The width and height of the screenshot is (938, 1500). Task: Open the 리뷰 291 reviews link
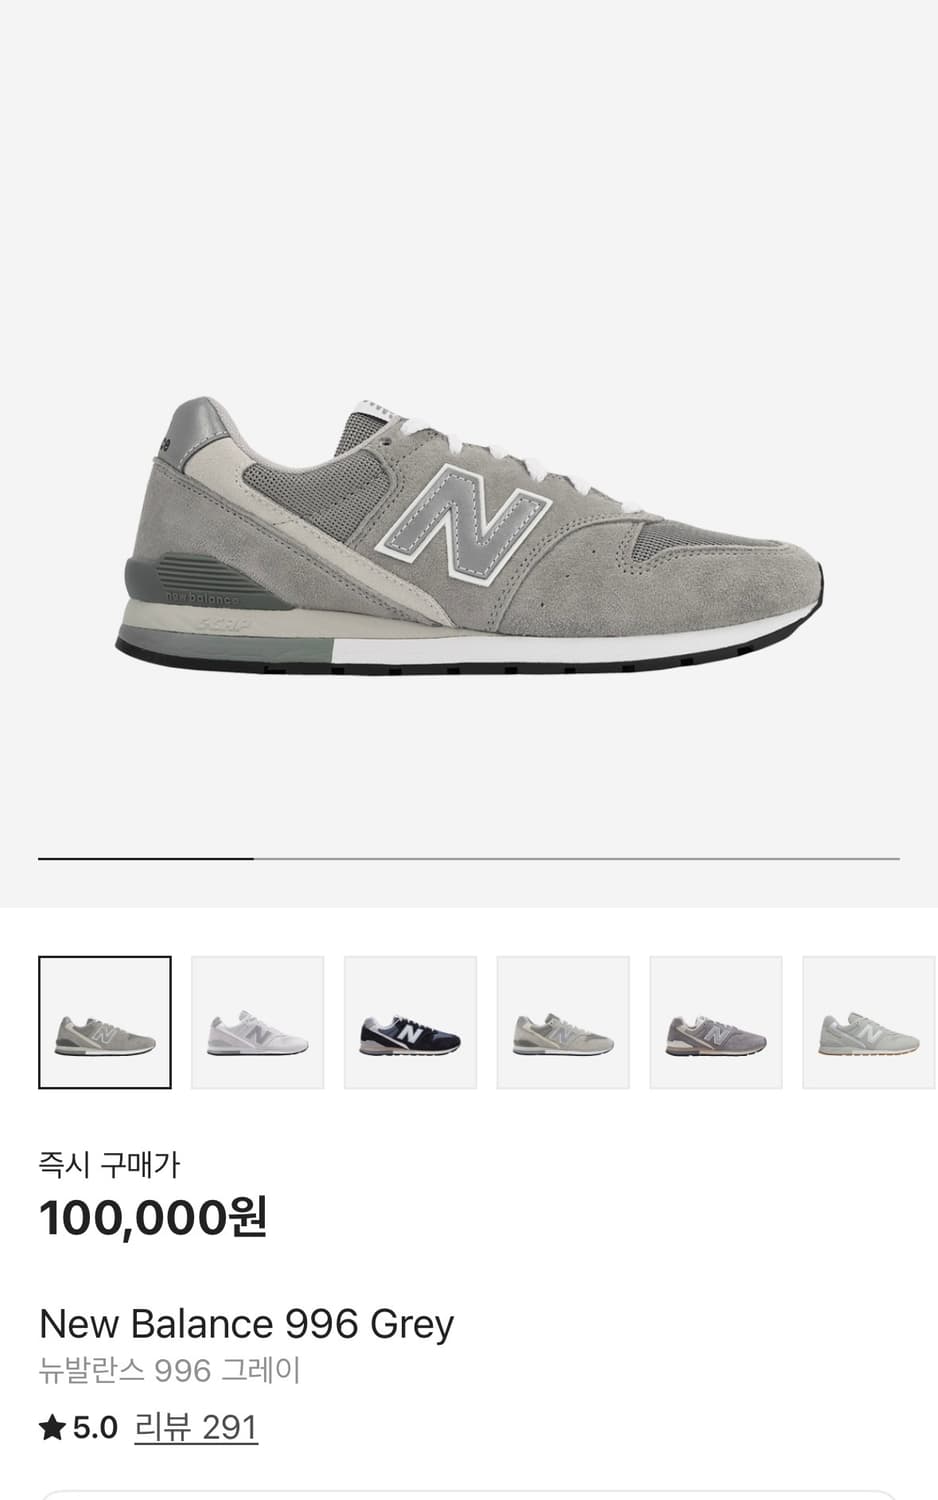coord(196,1428)
